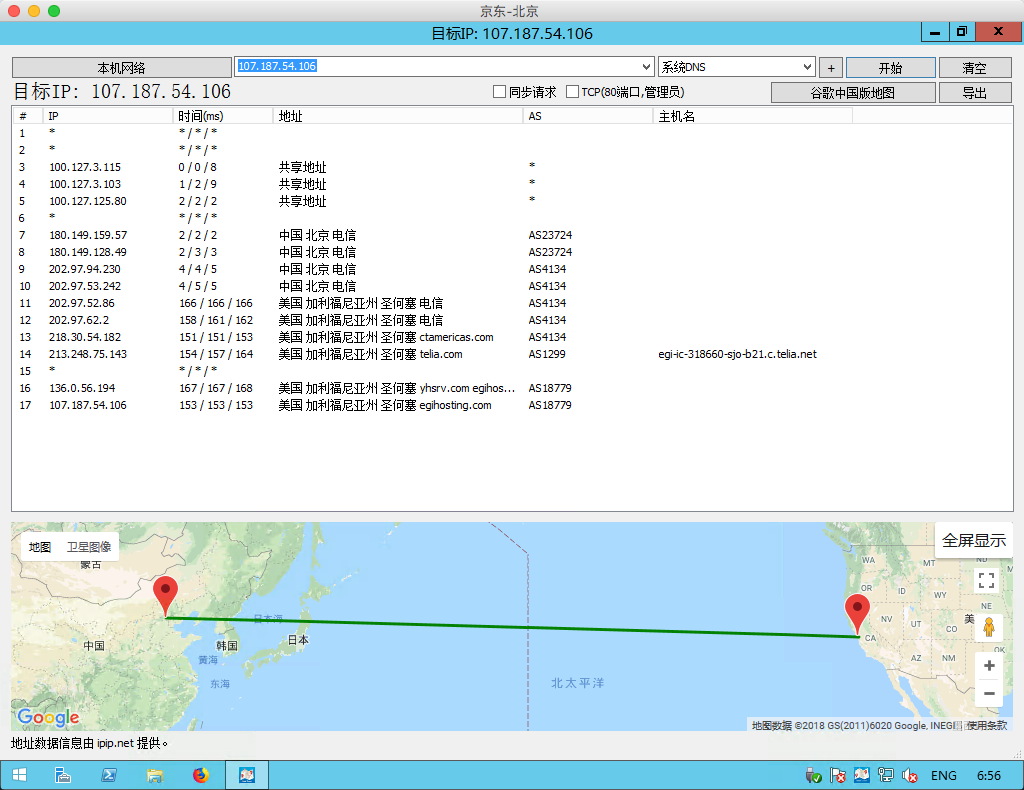1024x790 pixels.
Task: Select hop 14 row with IP 213.248.75.143
Action: tap(88, 354)
